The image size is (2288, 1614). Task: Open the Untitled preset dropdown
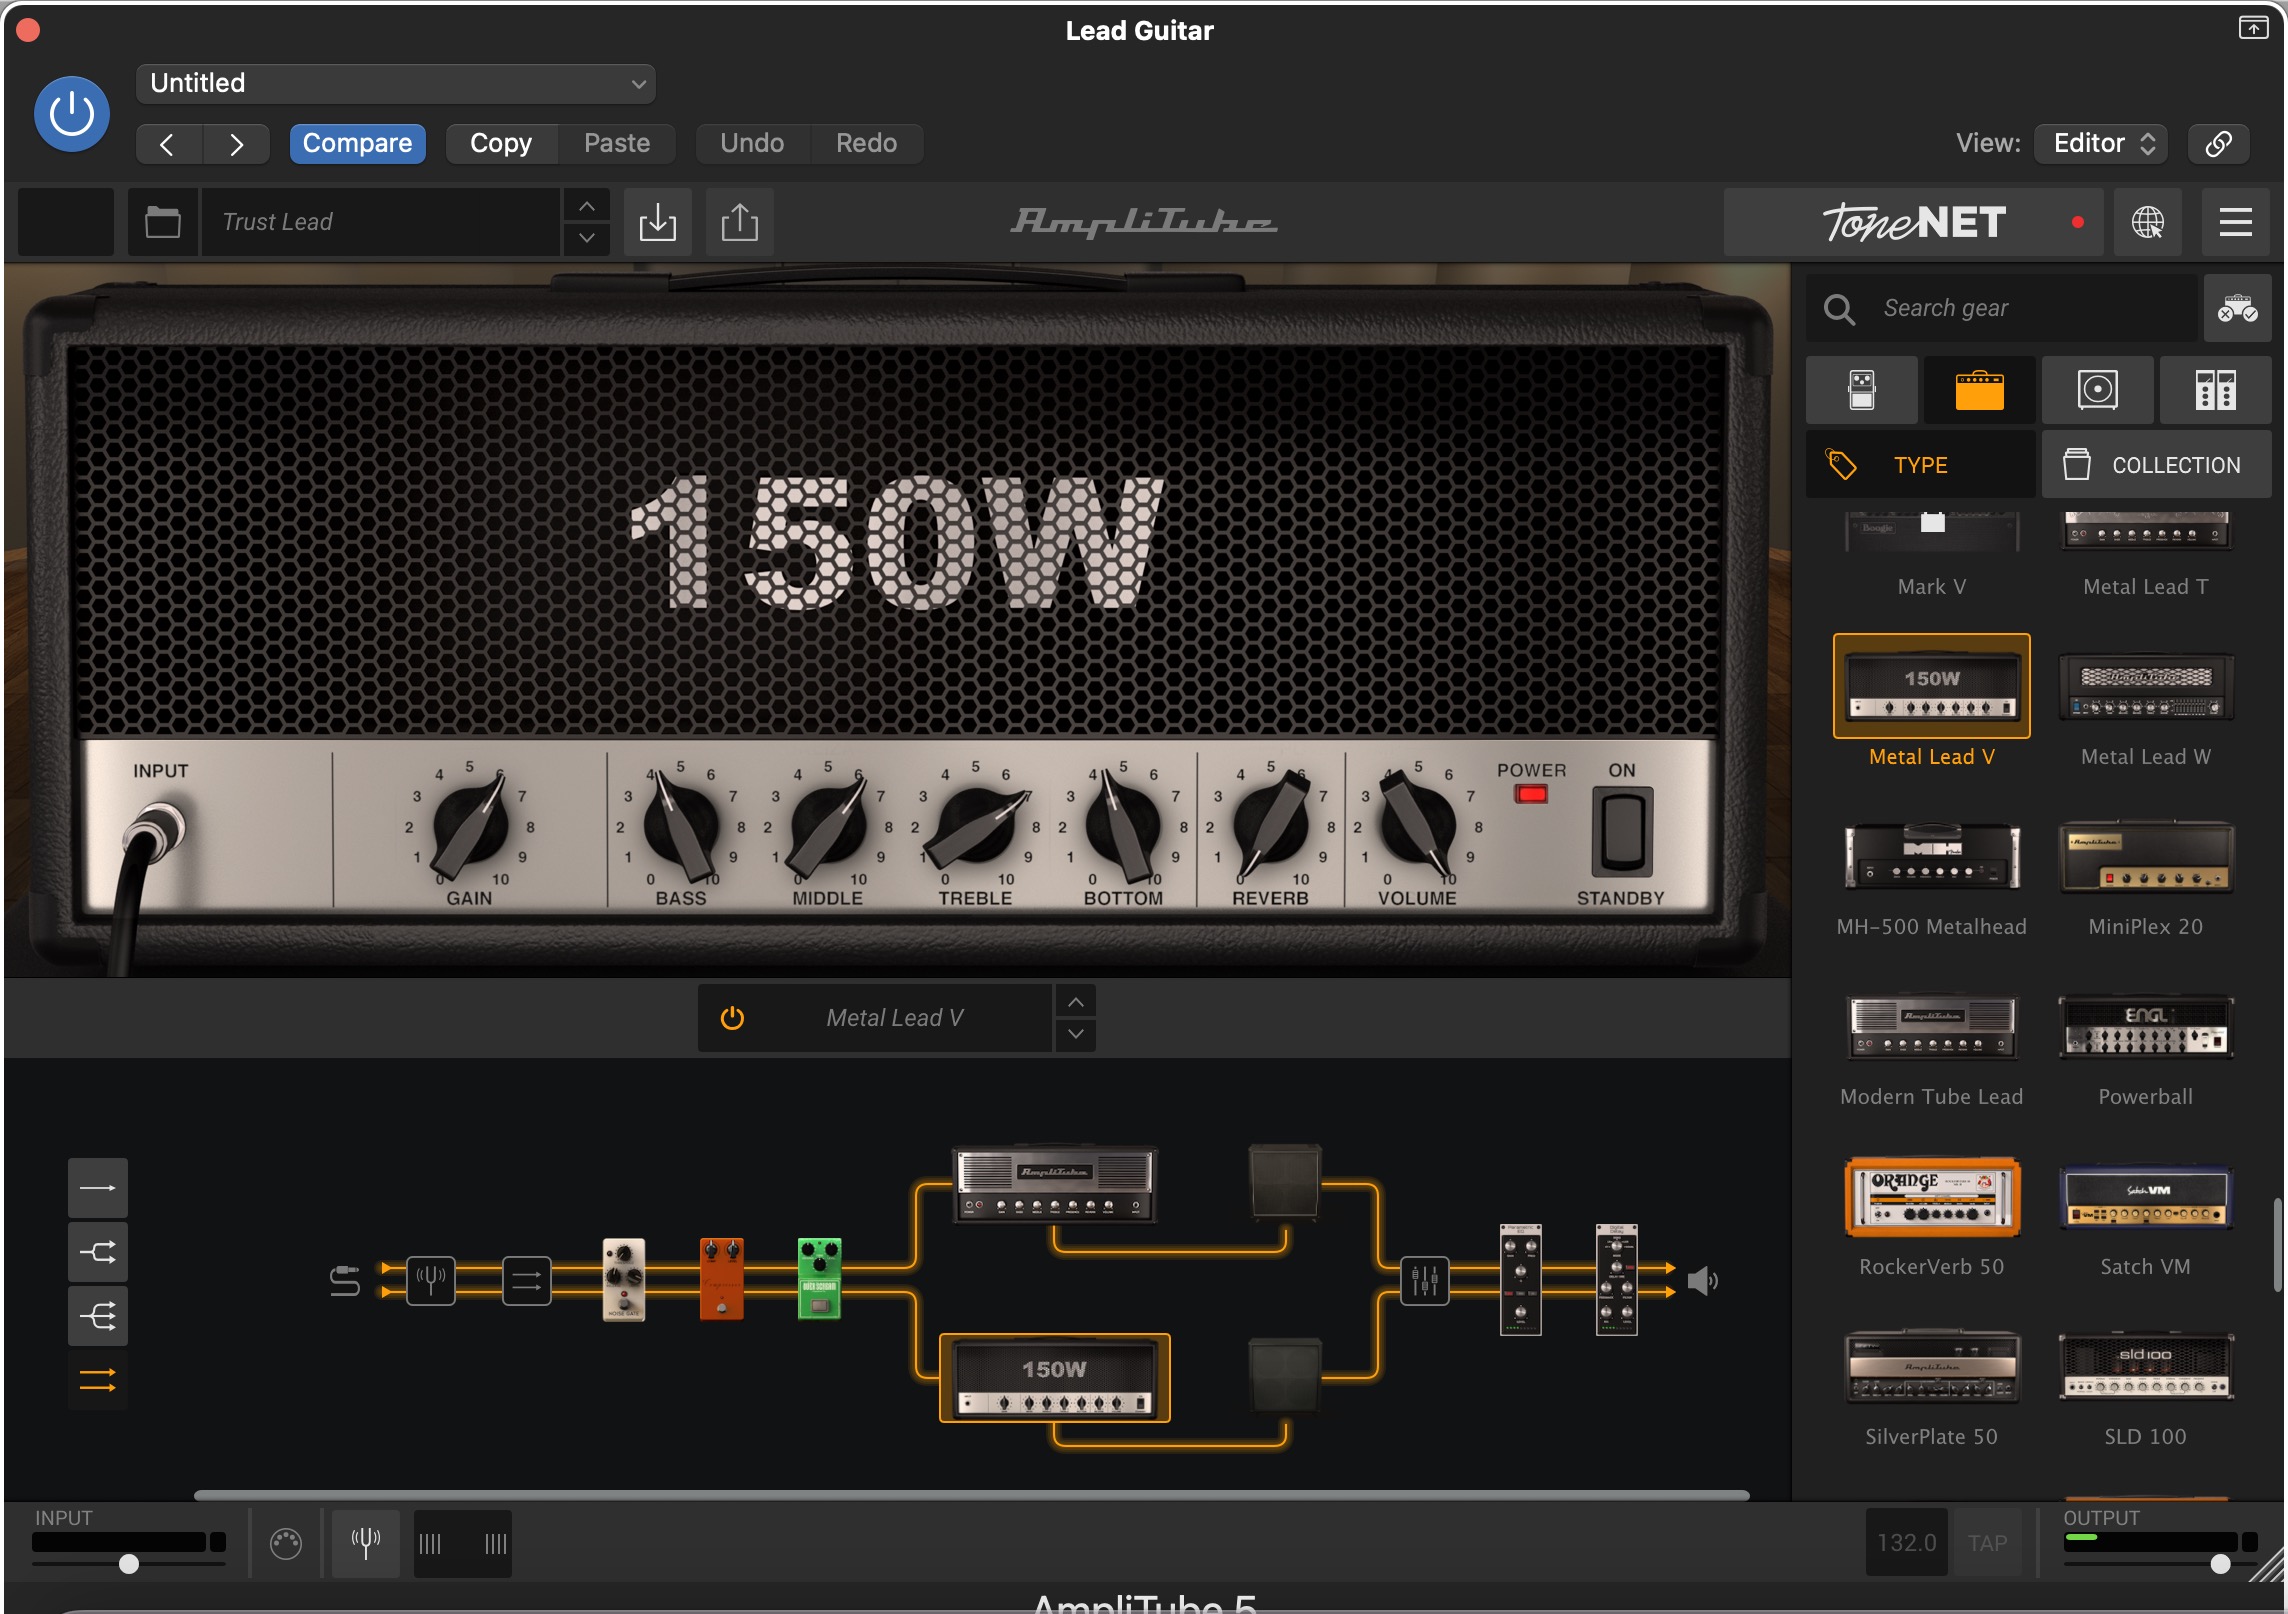point(396,83)
